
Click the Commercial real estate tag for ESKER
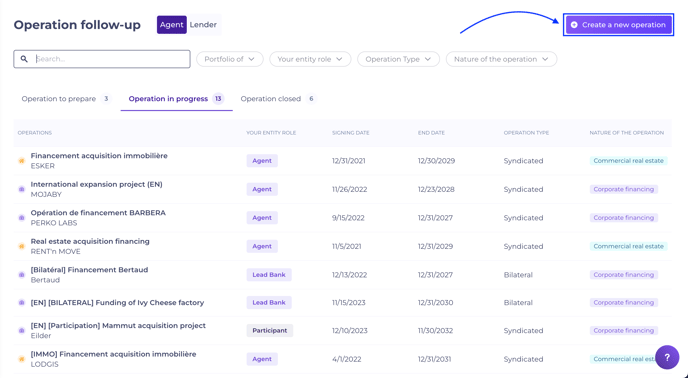pyautogui.click(x=628, y=161)
